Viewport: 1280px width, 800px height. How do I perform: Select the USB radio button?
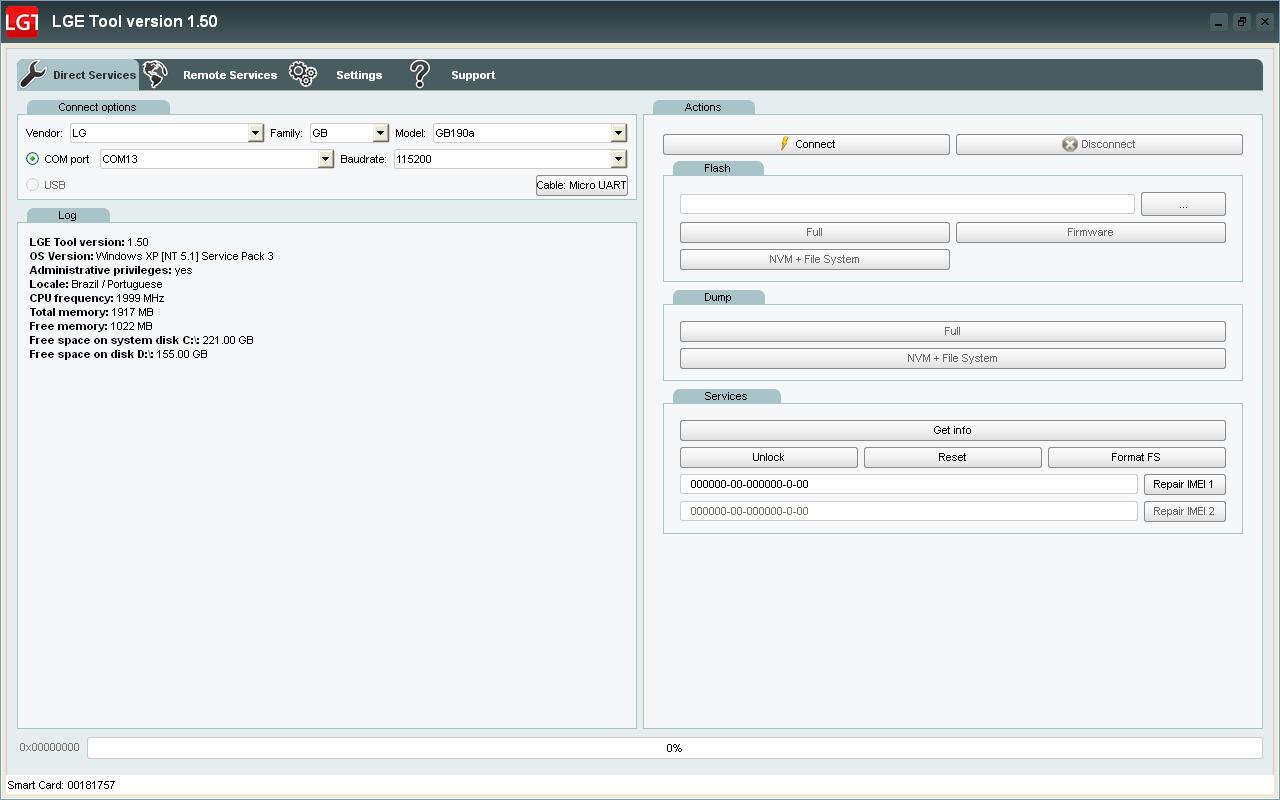point(33,185)
